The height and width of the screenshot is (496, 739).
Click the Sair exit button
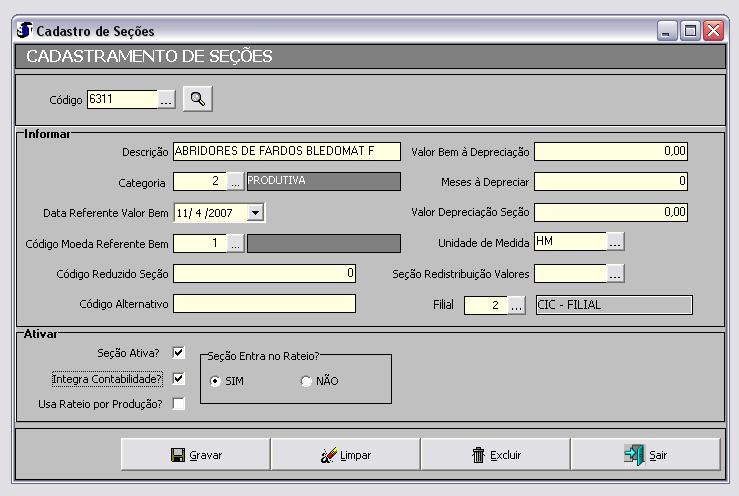click(x=645, y=455)
